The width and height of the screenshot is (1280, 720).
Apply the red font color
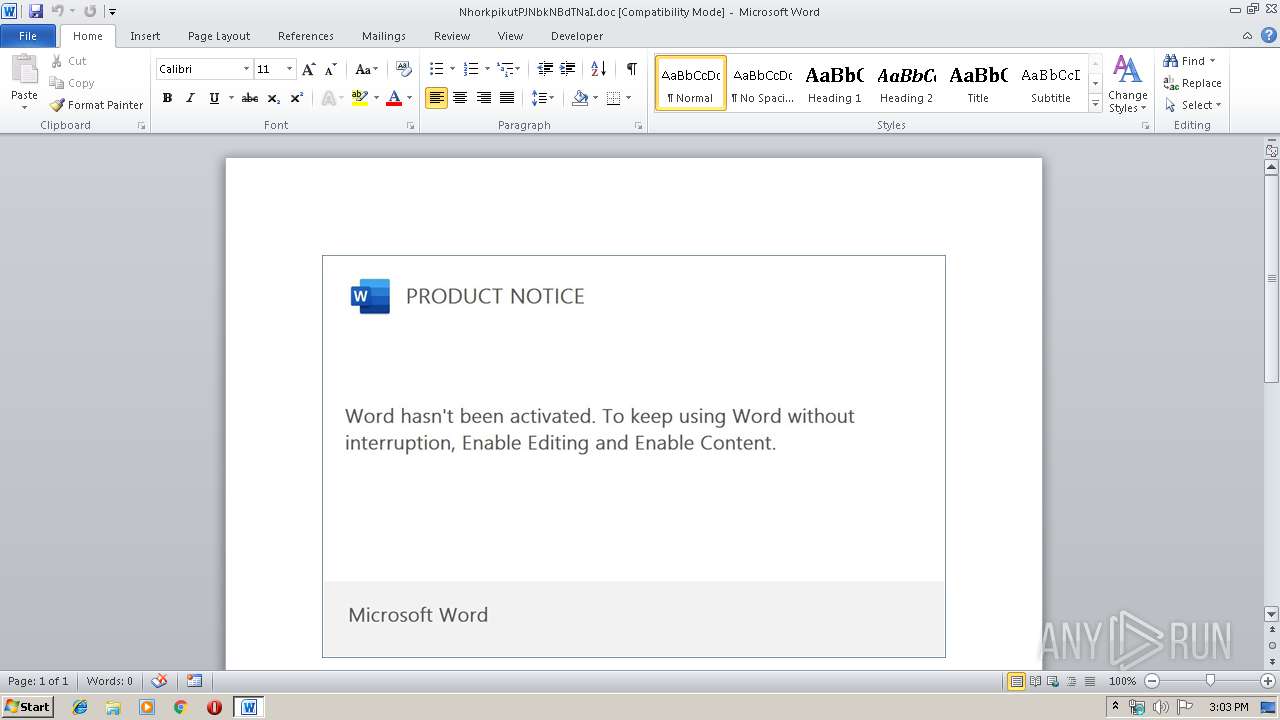394,98
